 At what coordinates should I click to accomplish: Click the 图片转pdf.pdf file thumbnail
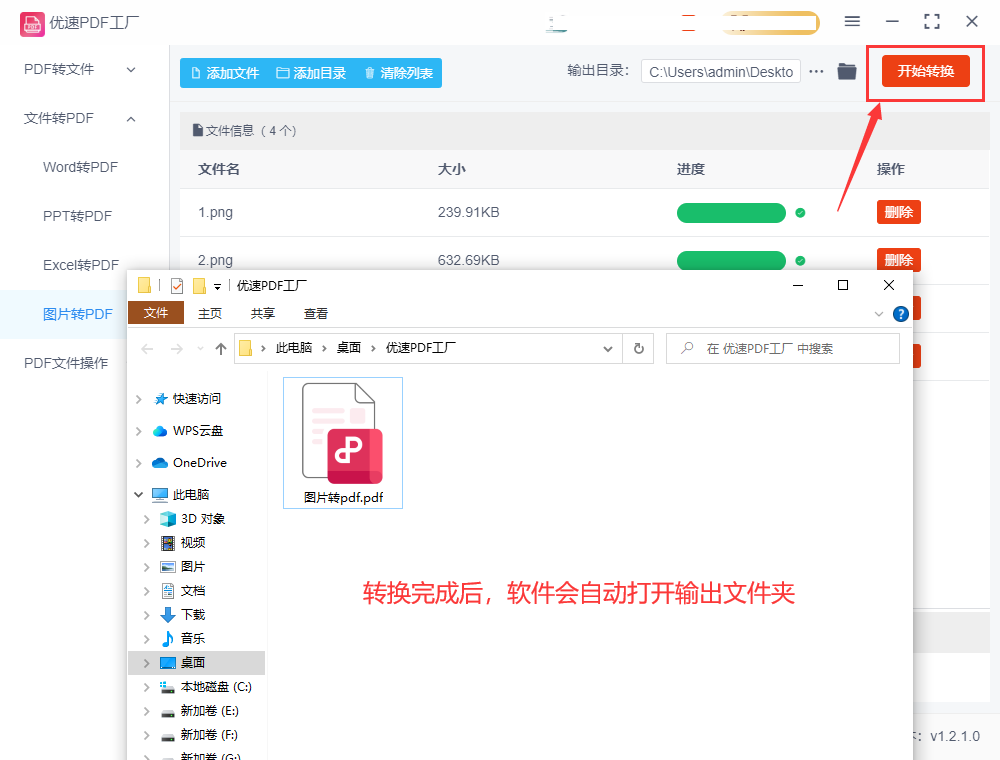[x=343, y=442]
